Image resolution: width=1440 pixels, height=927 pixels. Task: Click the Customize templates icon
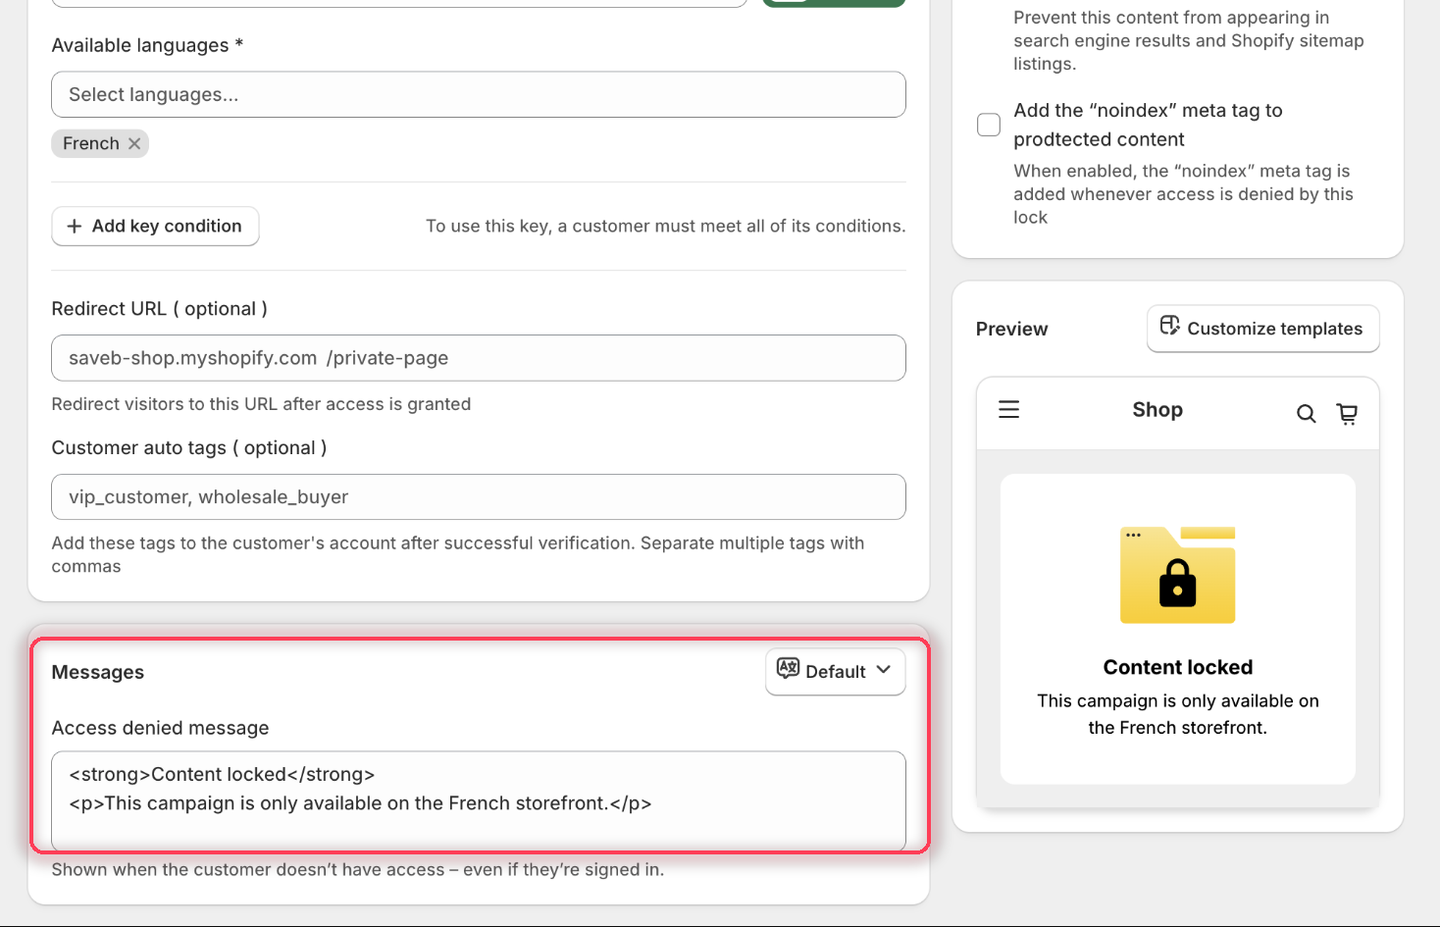[x=1170, y=326]
